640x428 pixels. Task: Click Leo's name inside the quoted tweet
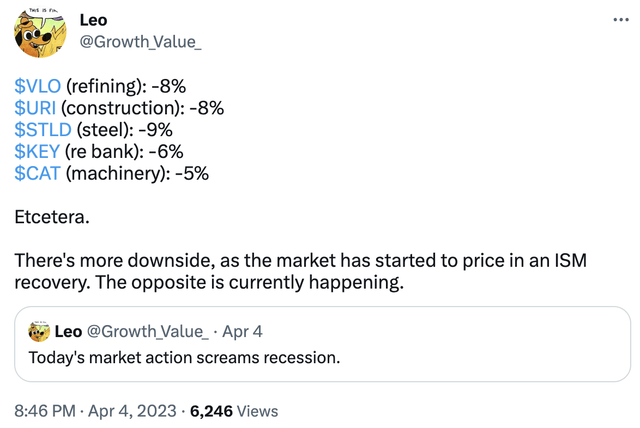point(68,332)
